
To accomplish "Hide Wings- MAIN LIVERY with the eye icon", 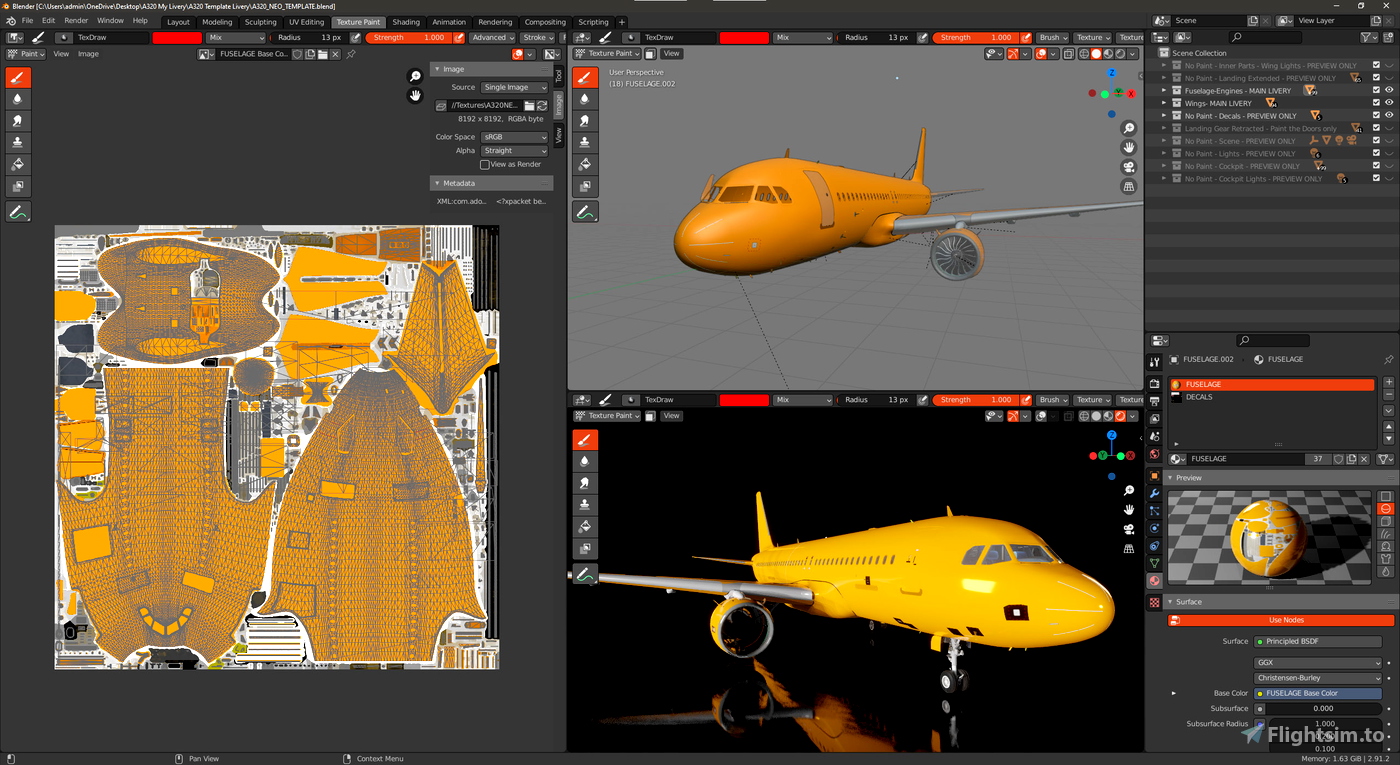I will [x=1389, y=103].
